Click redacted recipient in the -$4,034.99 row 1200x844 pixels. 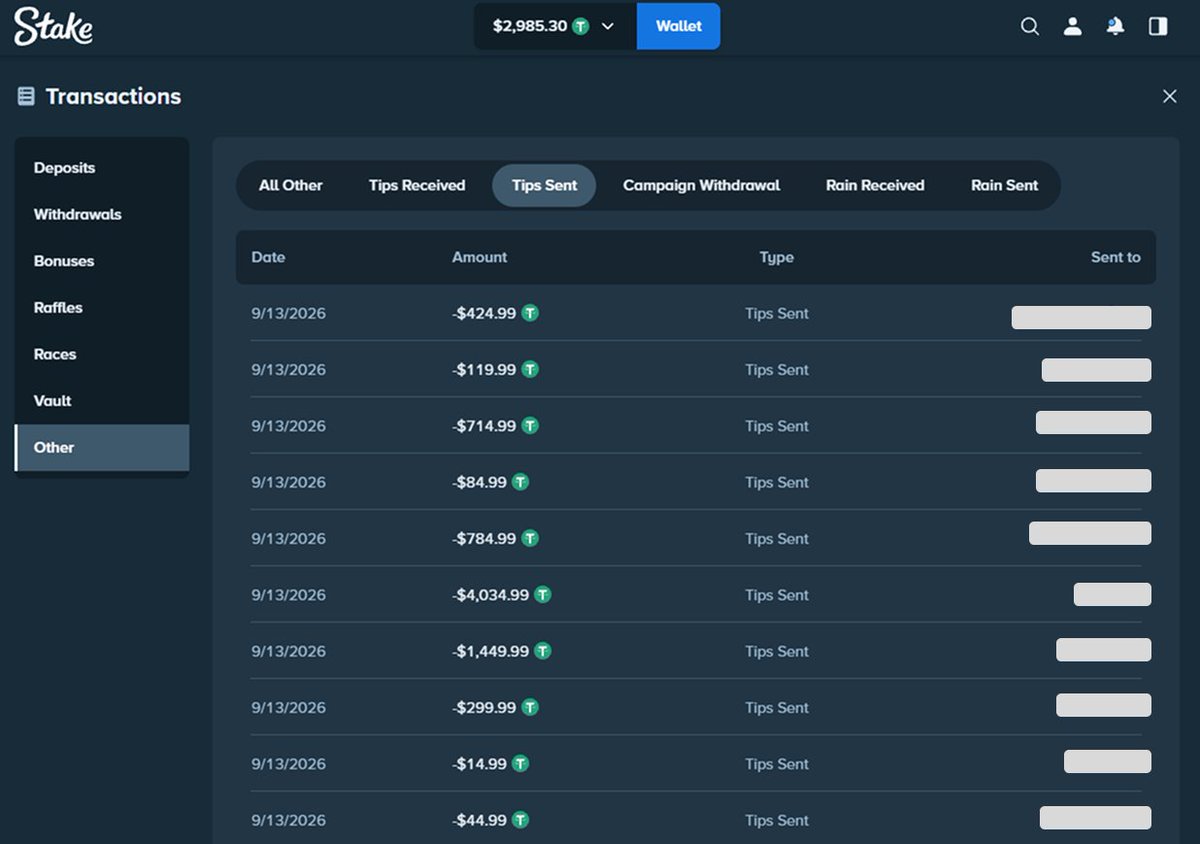pos(1112,595)
